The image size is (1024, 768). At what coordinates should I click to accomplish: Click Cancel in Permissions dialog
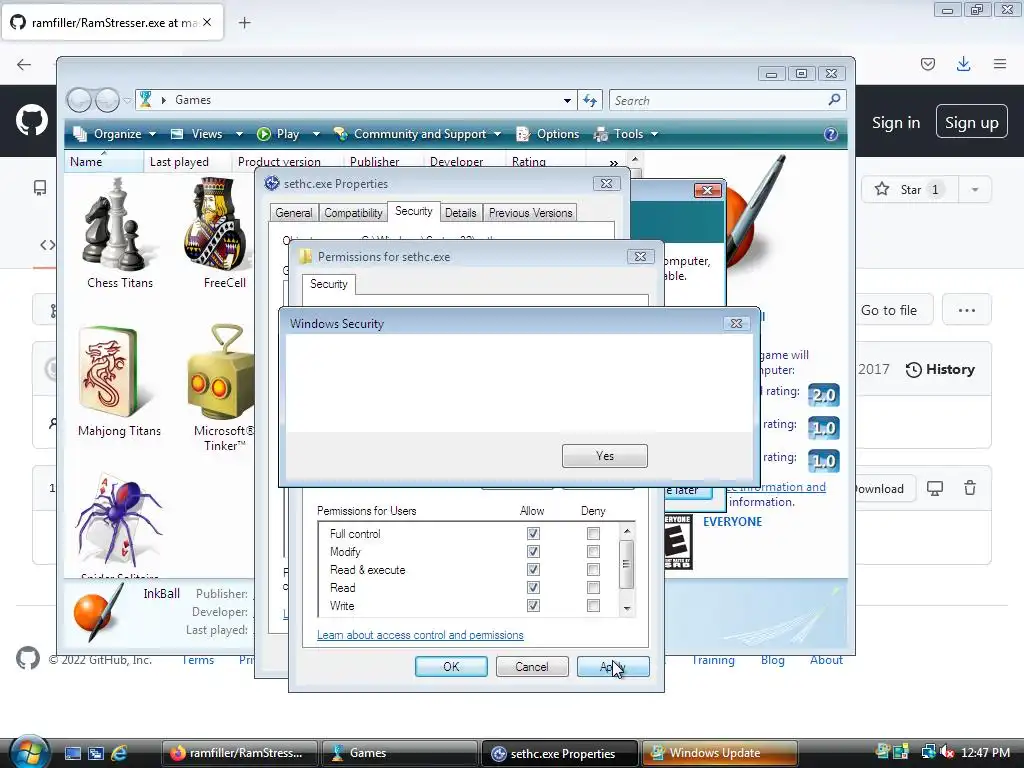tap(532, 667)
